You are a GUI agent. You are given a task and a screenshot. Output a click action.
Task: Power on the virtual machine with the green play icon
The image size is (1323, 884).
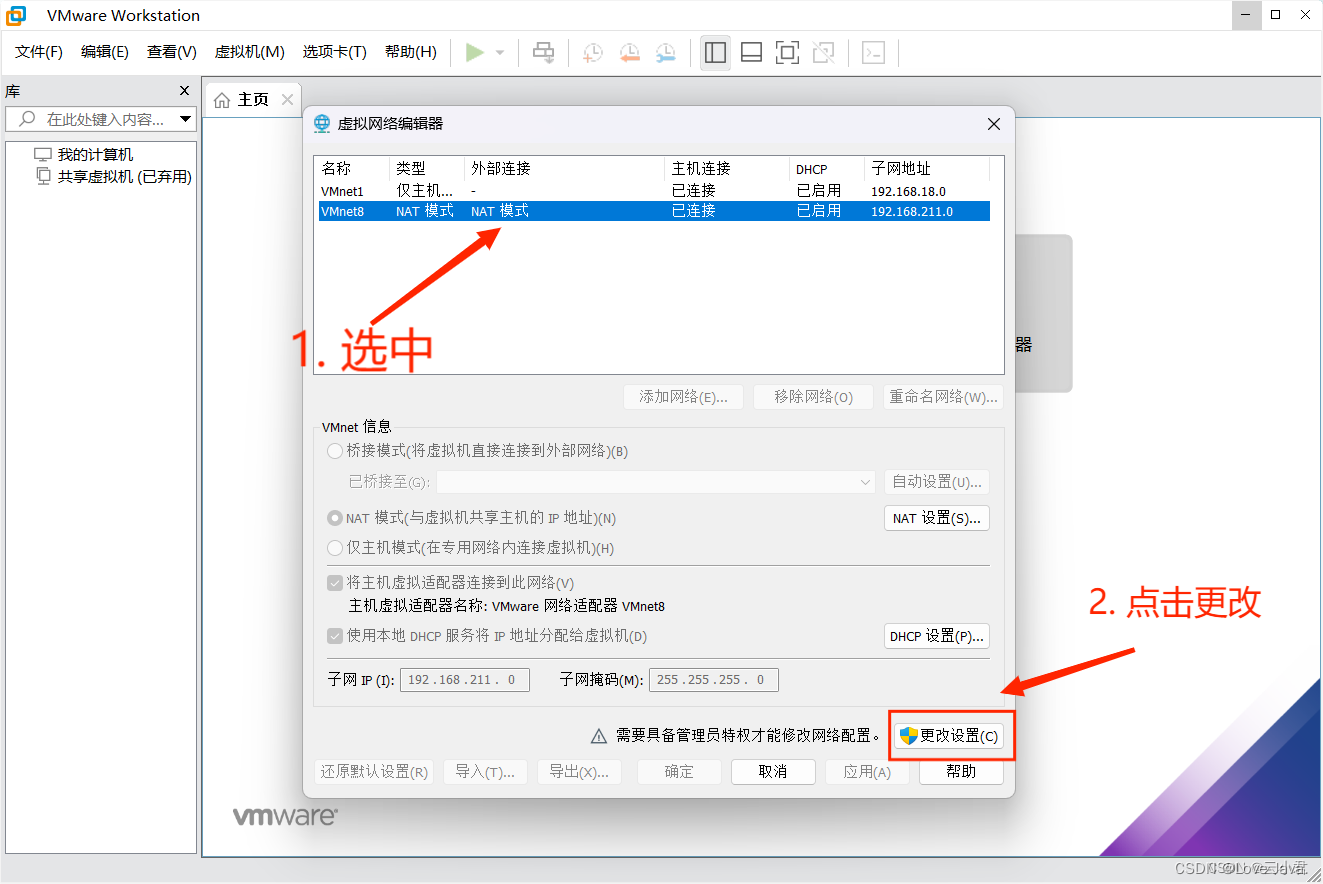click(x=475, y=52)
